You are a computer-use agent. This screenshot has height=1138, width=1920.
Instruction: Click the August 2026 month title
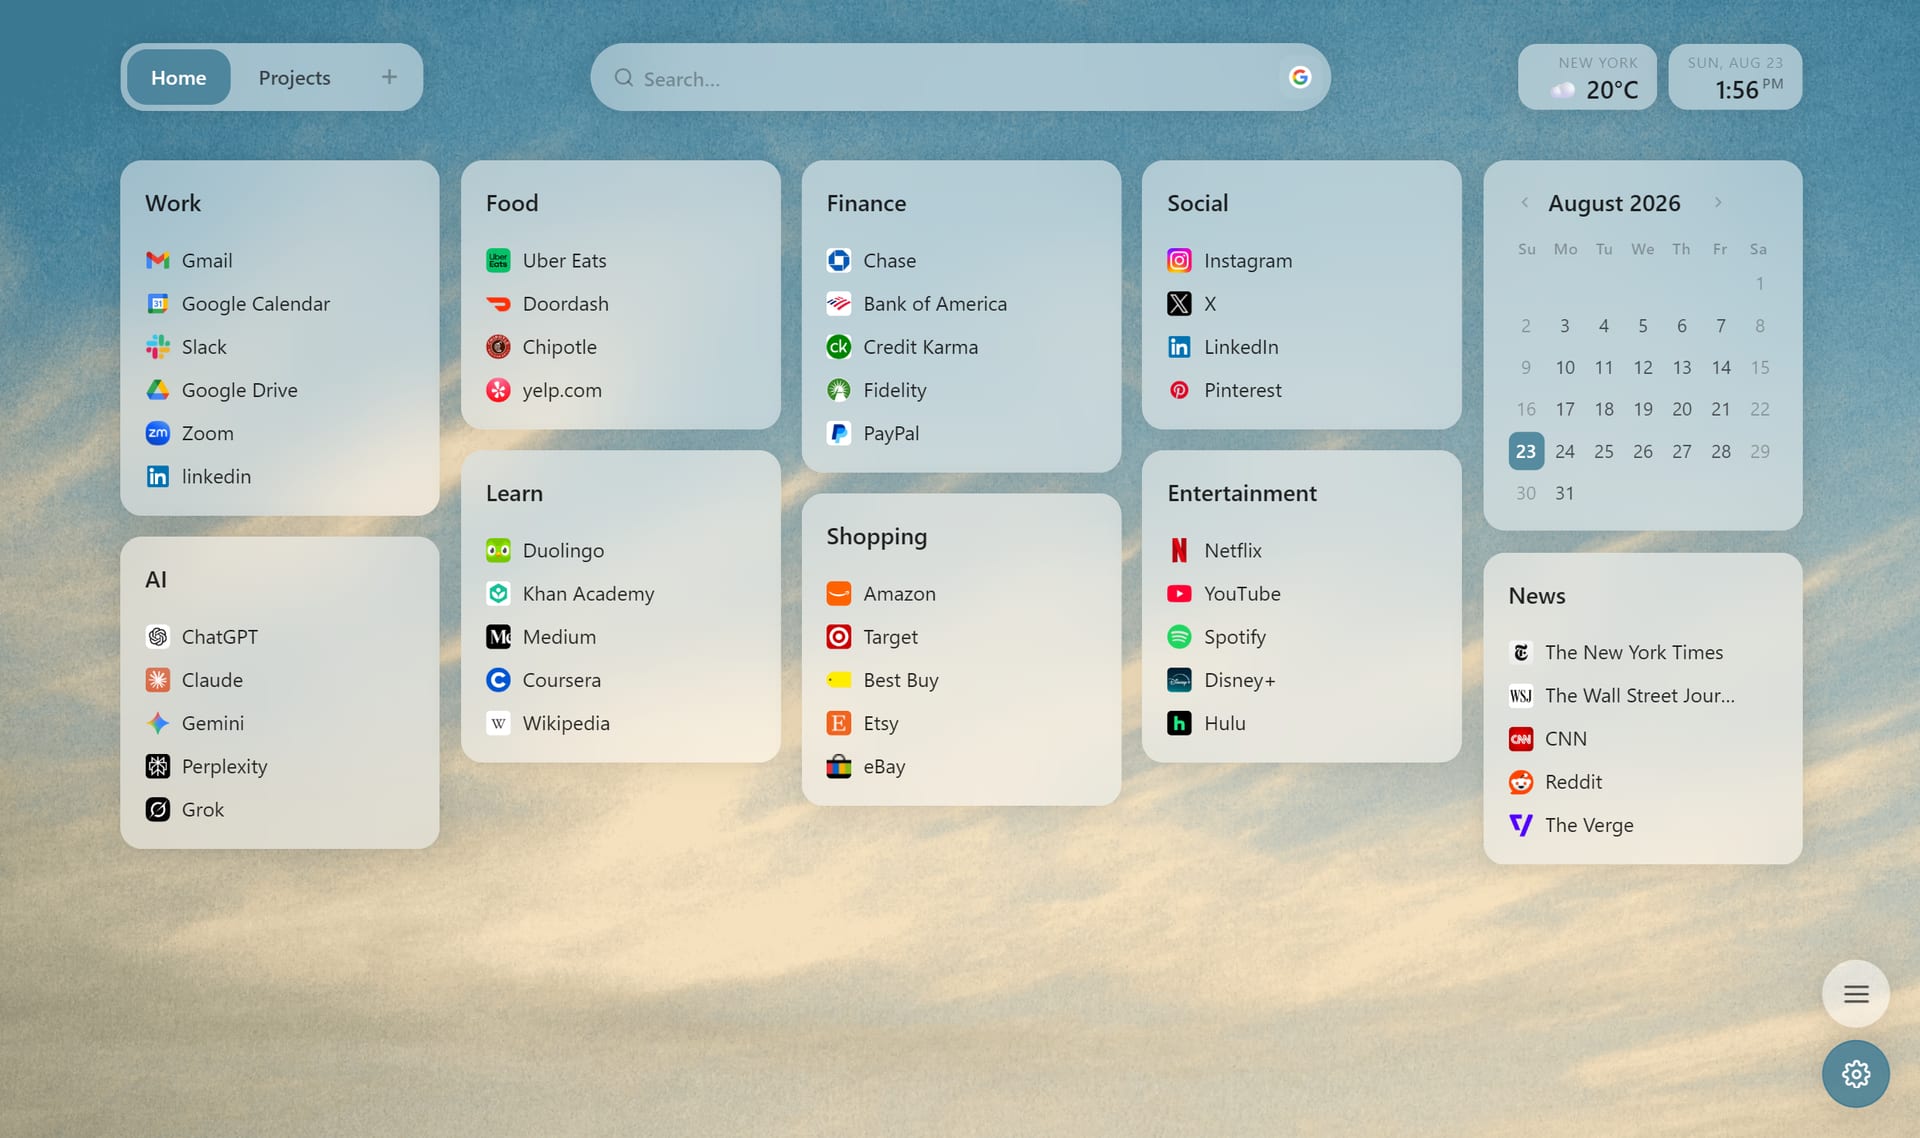[x=1614, y=203]
